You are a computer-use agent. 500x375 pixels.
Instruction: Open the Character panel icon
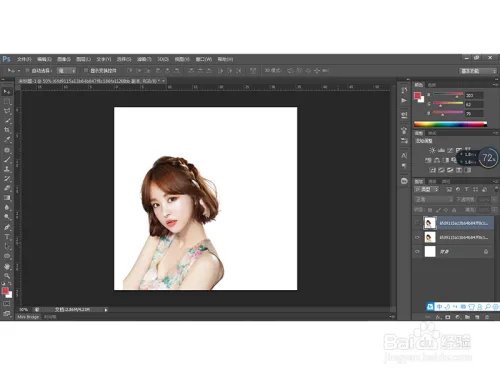404,155
